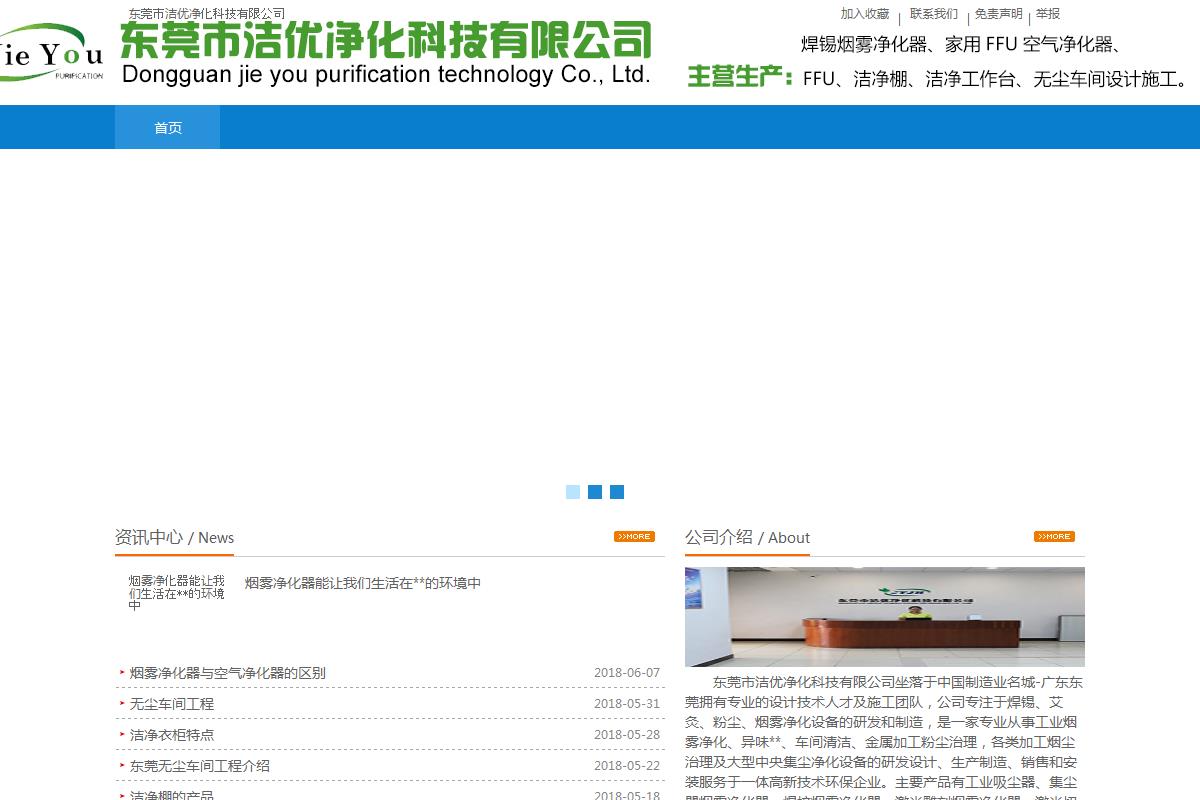Click the red bullet beside 洁净衣柜特点
This screenshot has height=800, width=1200.
pyautogui.click(x=122, y=734)
